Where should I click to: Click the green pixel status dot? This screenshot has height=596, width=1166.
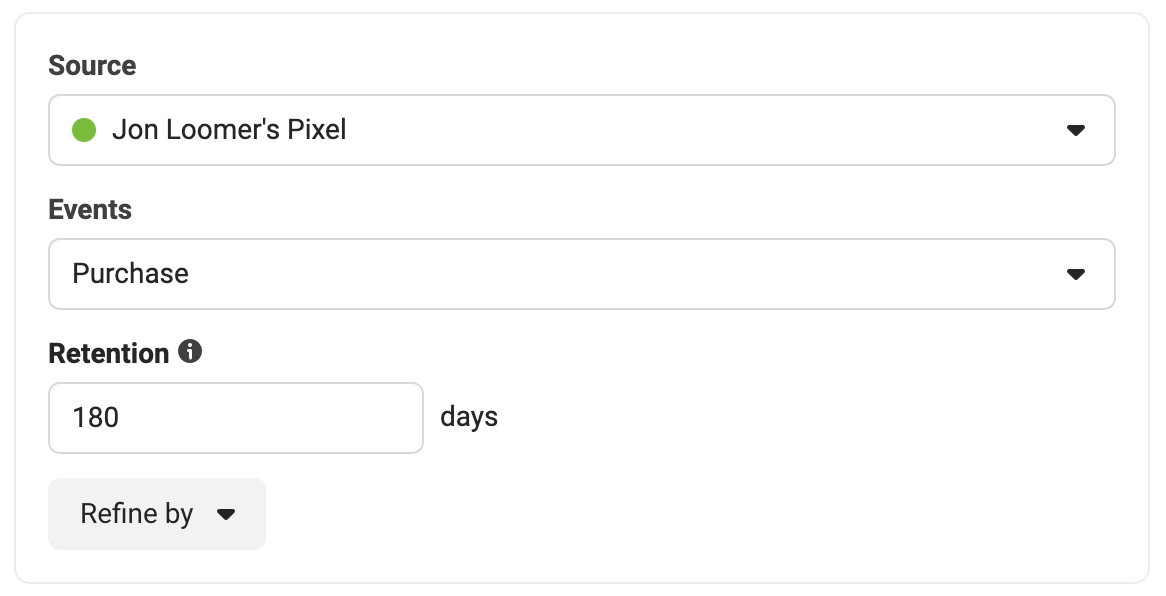(84, 129)
